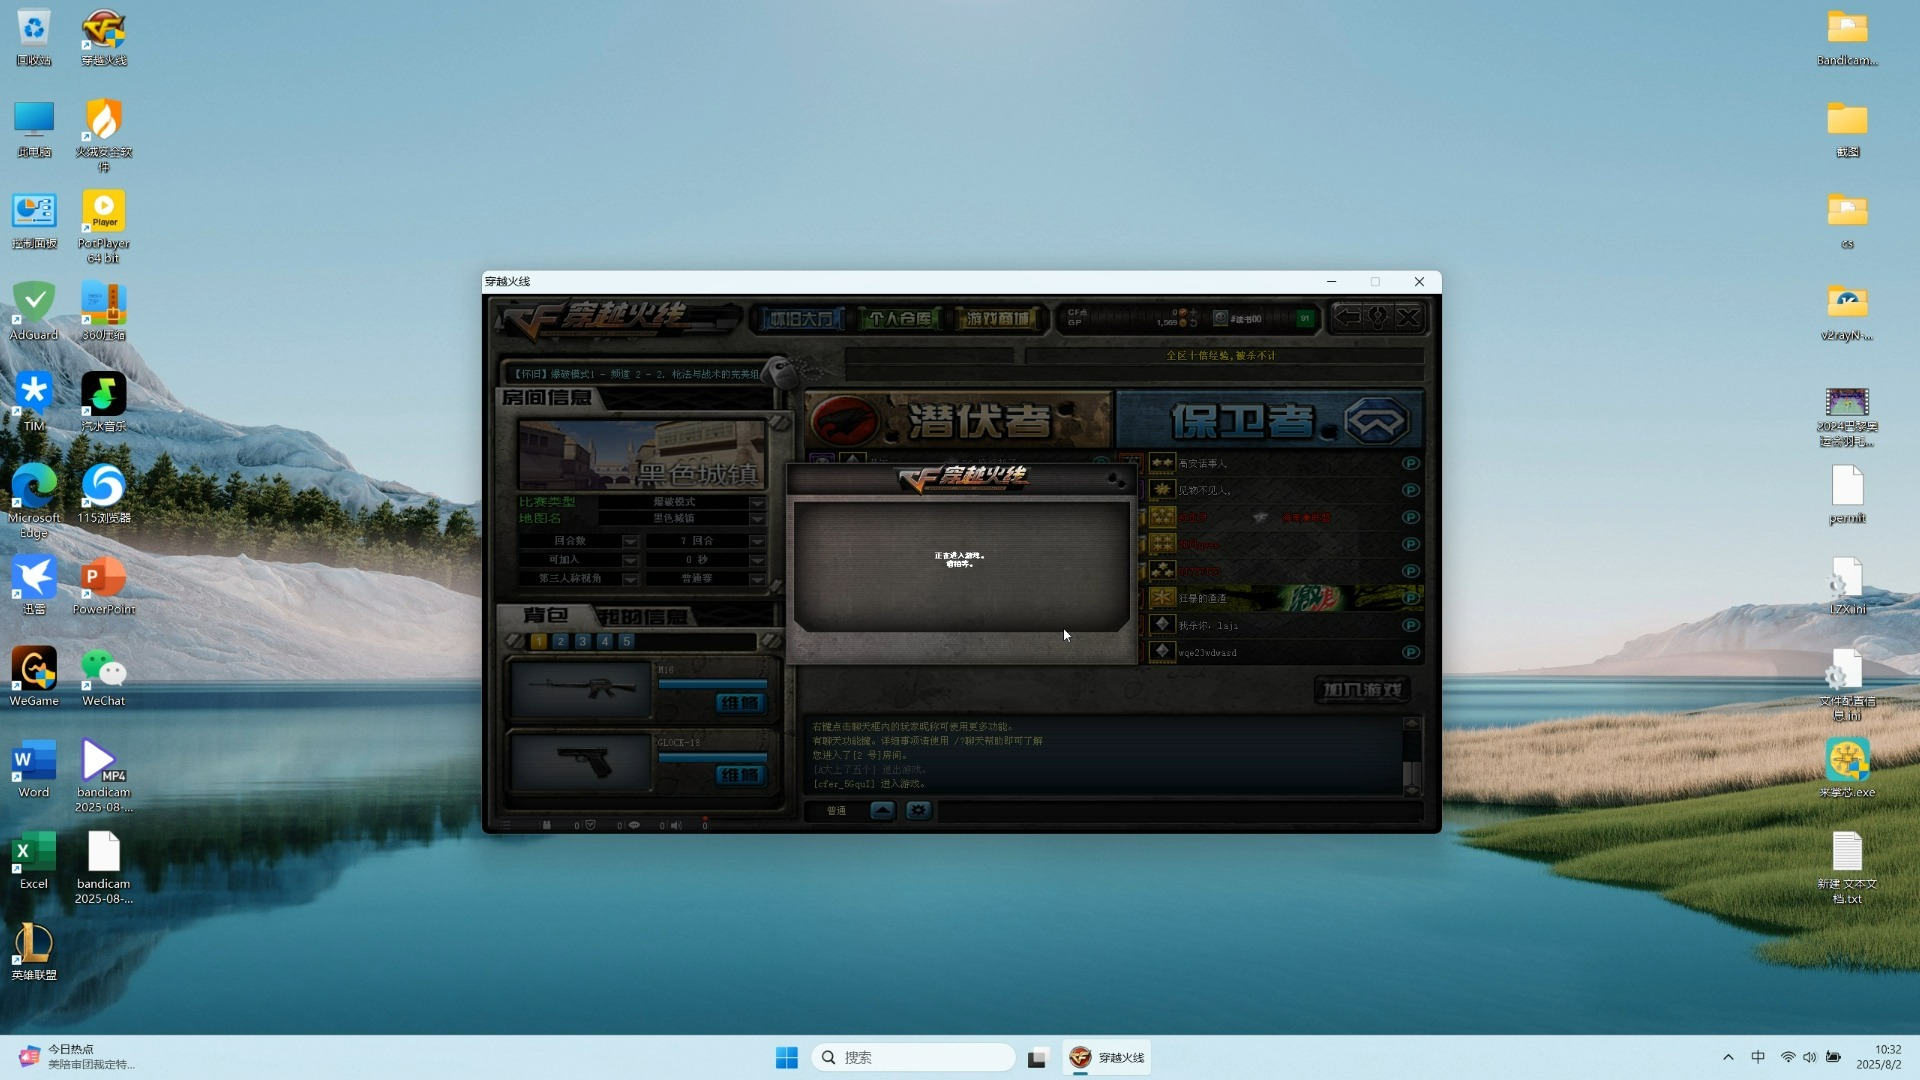Expand the 地图名 黑色城镇 dropdown
1920x1080 pixels.
(757, 519)
